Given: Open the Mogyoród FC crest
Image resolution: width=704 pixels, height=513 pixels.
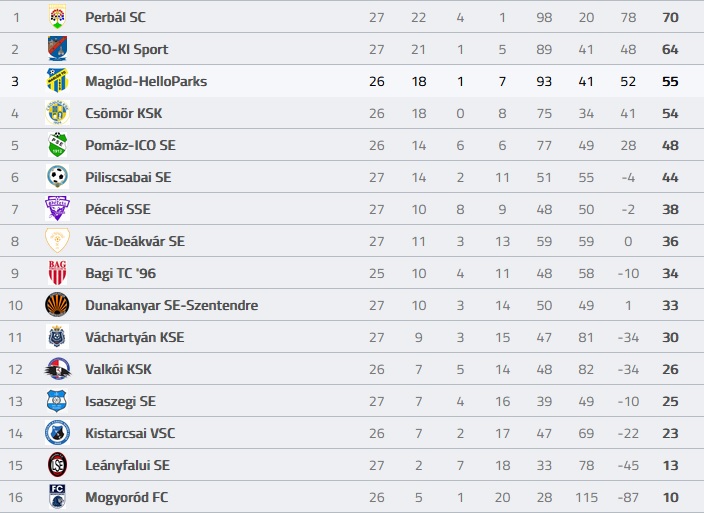Looking at the screenshot, I should click(x=57, y=497).
